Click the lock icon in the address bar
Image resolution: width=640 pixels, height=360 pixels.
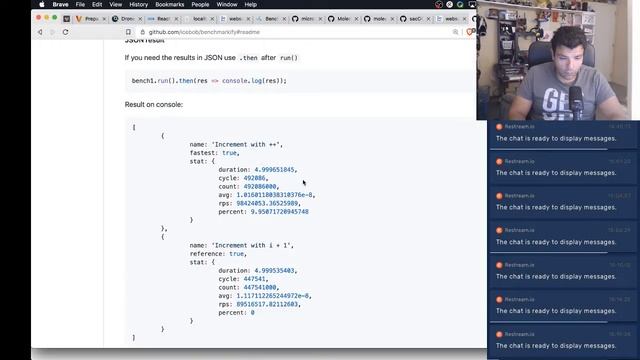point(142,32)
